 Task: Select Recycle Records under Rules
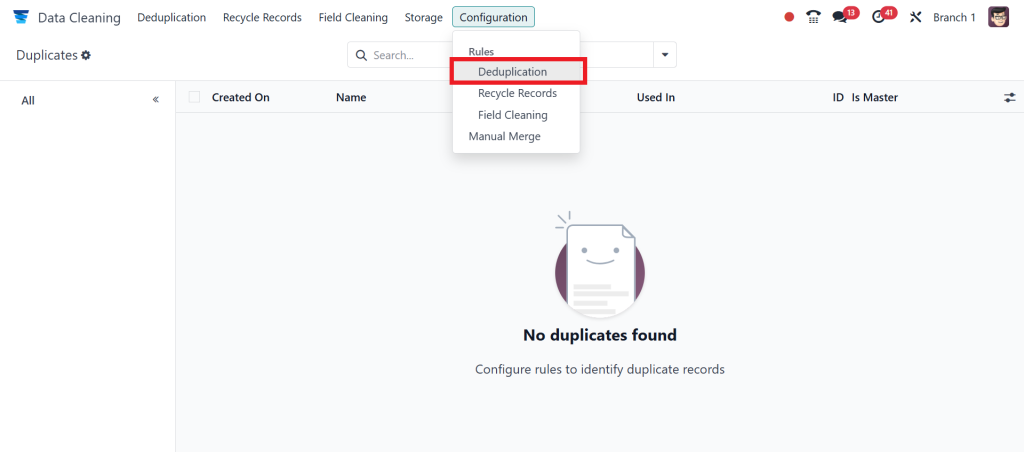(516, 93)
